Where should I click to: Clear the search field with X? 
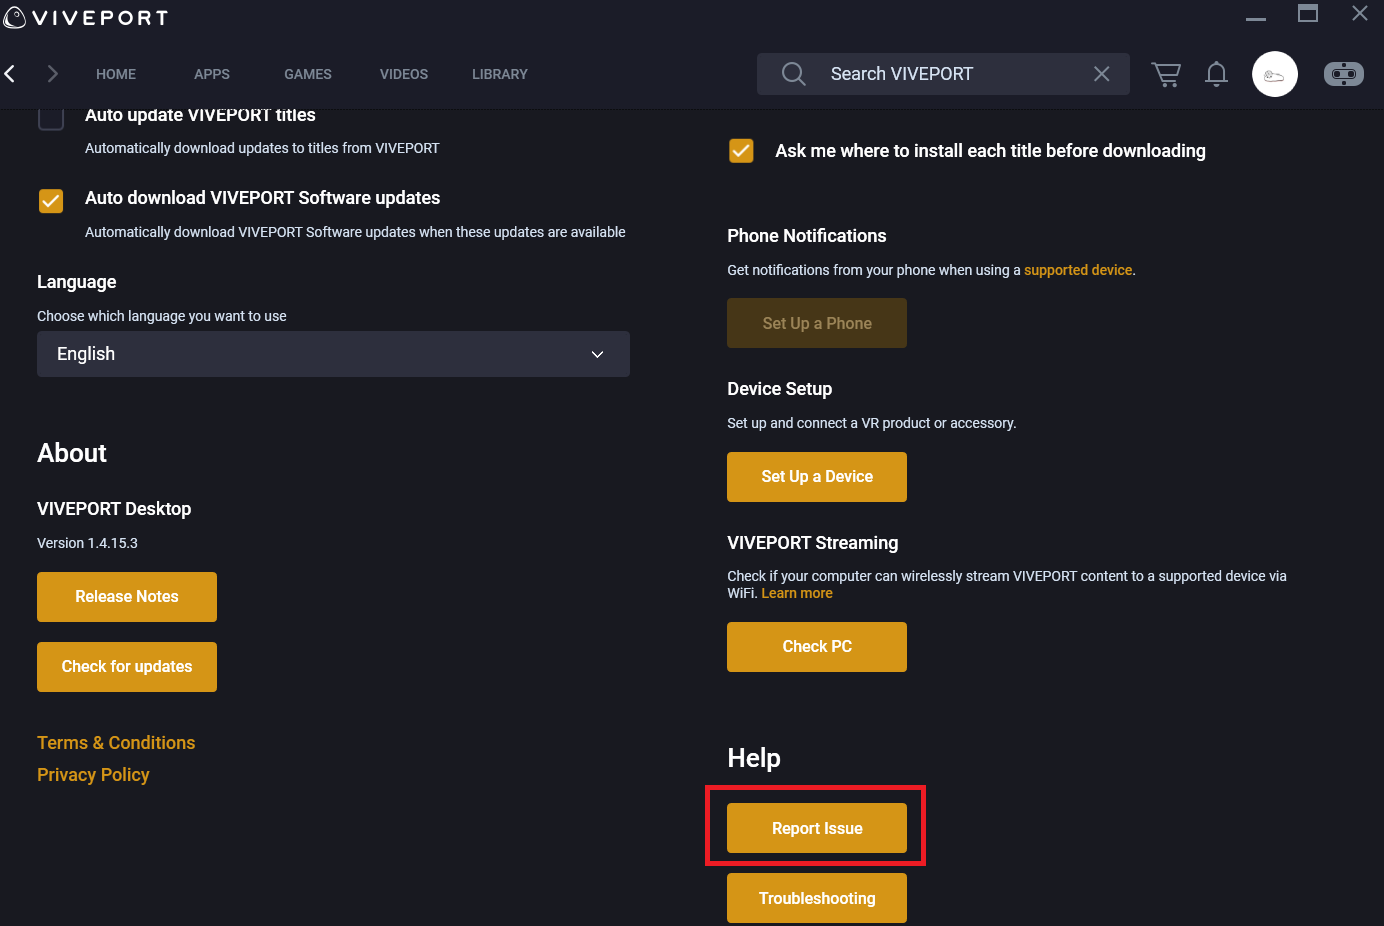[1101, 74]
